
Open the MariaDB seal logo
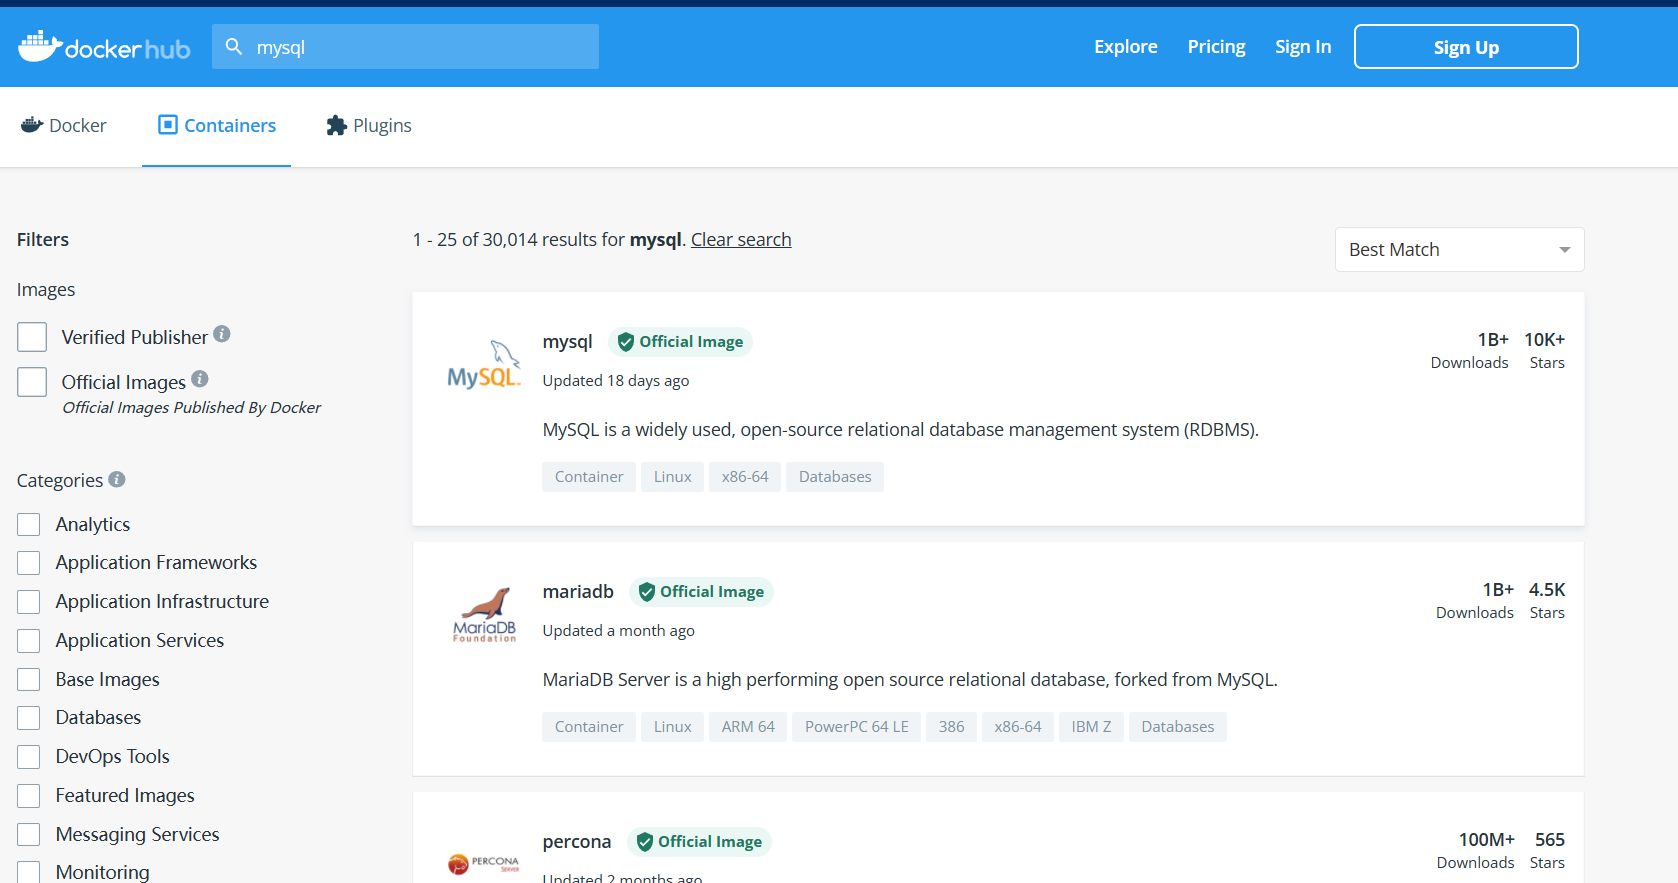click(485, 614)
